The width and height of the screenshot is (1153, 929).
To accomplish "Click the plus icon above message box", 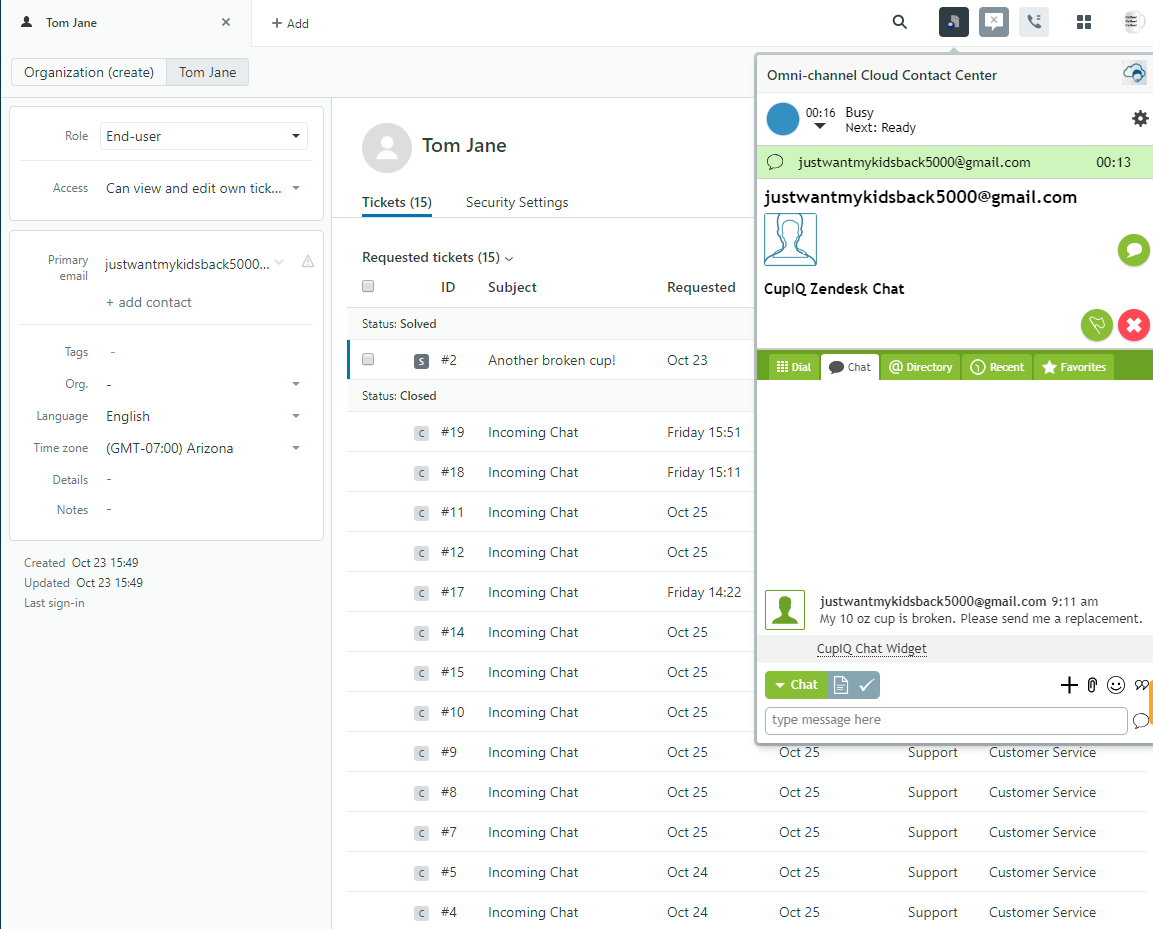I will pos(1069,685).
